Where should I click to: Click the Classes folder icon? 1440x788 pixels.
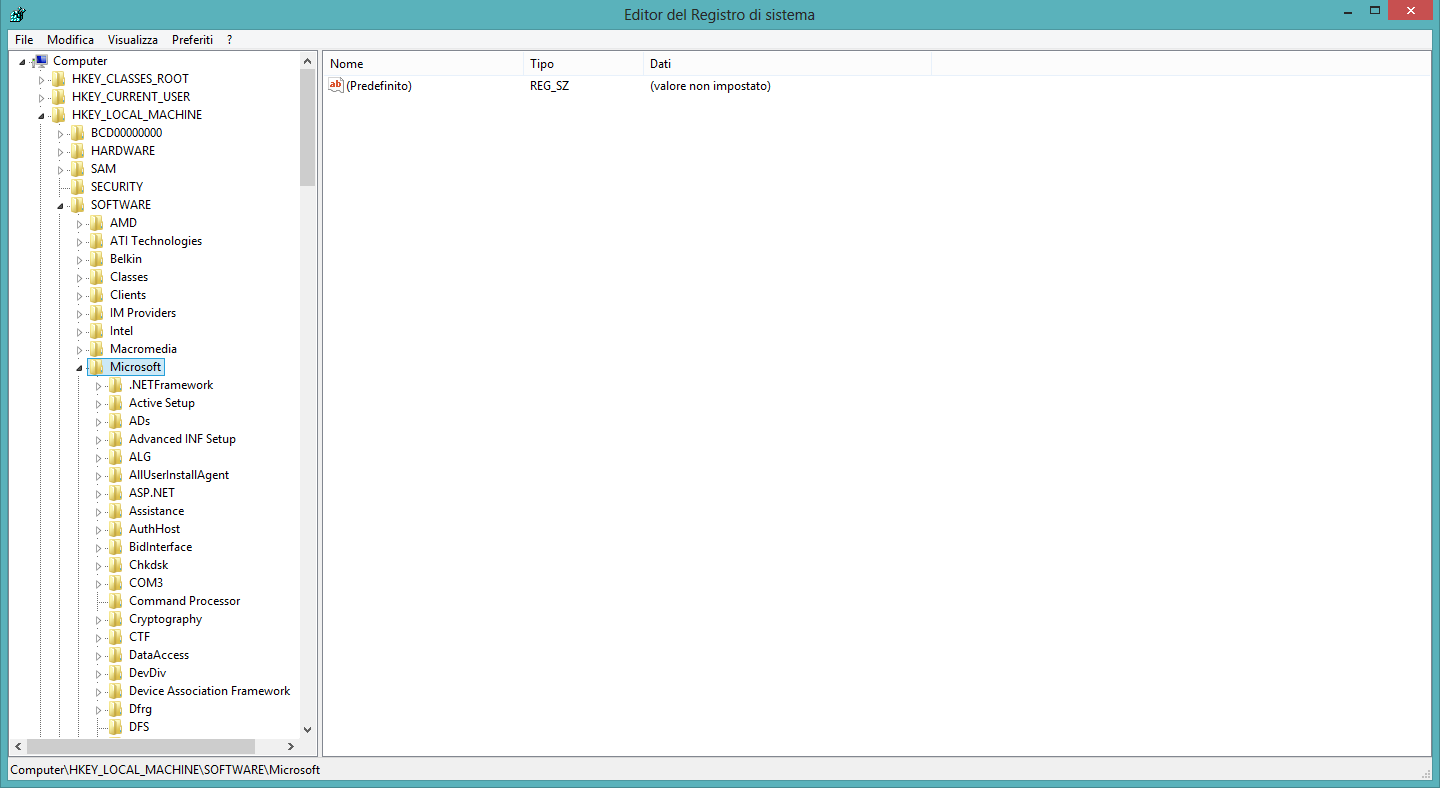(x=97, y=277)
